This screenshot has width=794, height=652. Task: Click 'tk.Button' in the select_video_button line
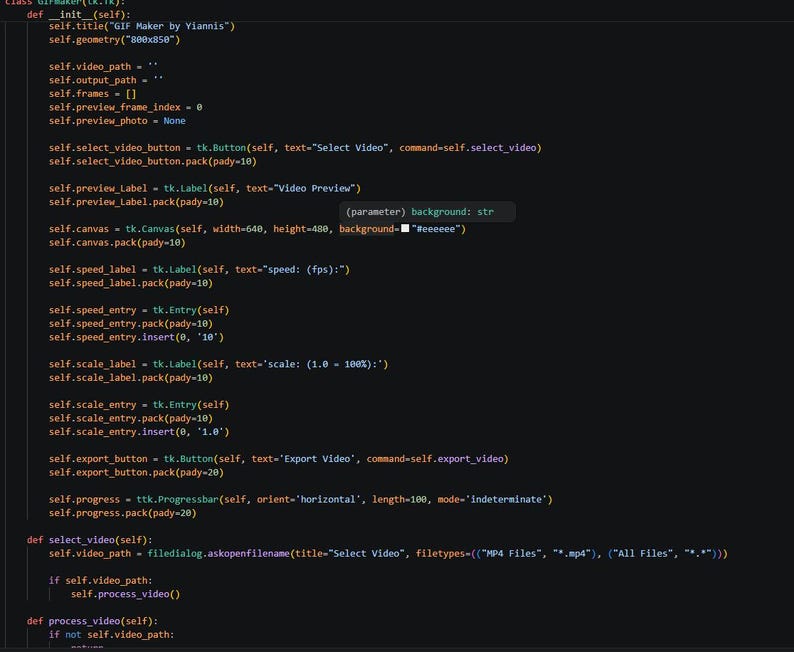[221, 148]
